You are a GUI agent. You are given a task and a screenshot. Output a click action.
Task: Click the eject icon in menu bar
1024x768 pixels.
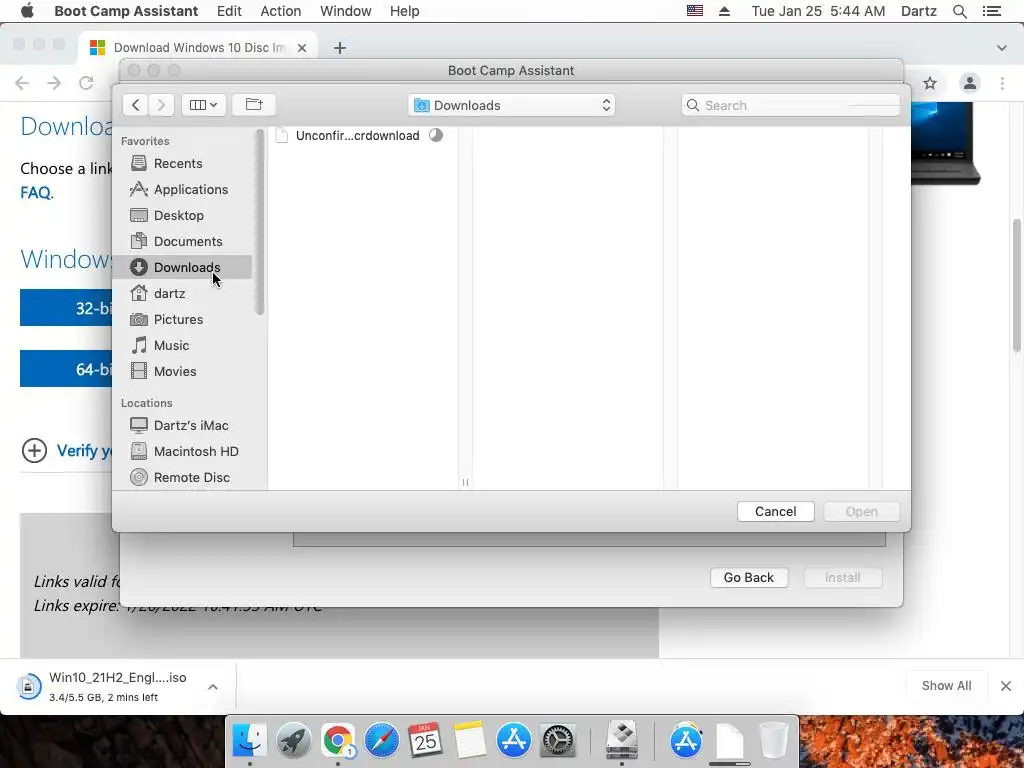pyautogui.click(x=724, y=11)
